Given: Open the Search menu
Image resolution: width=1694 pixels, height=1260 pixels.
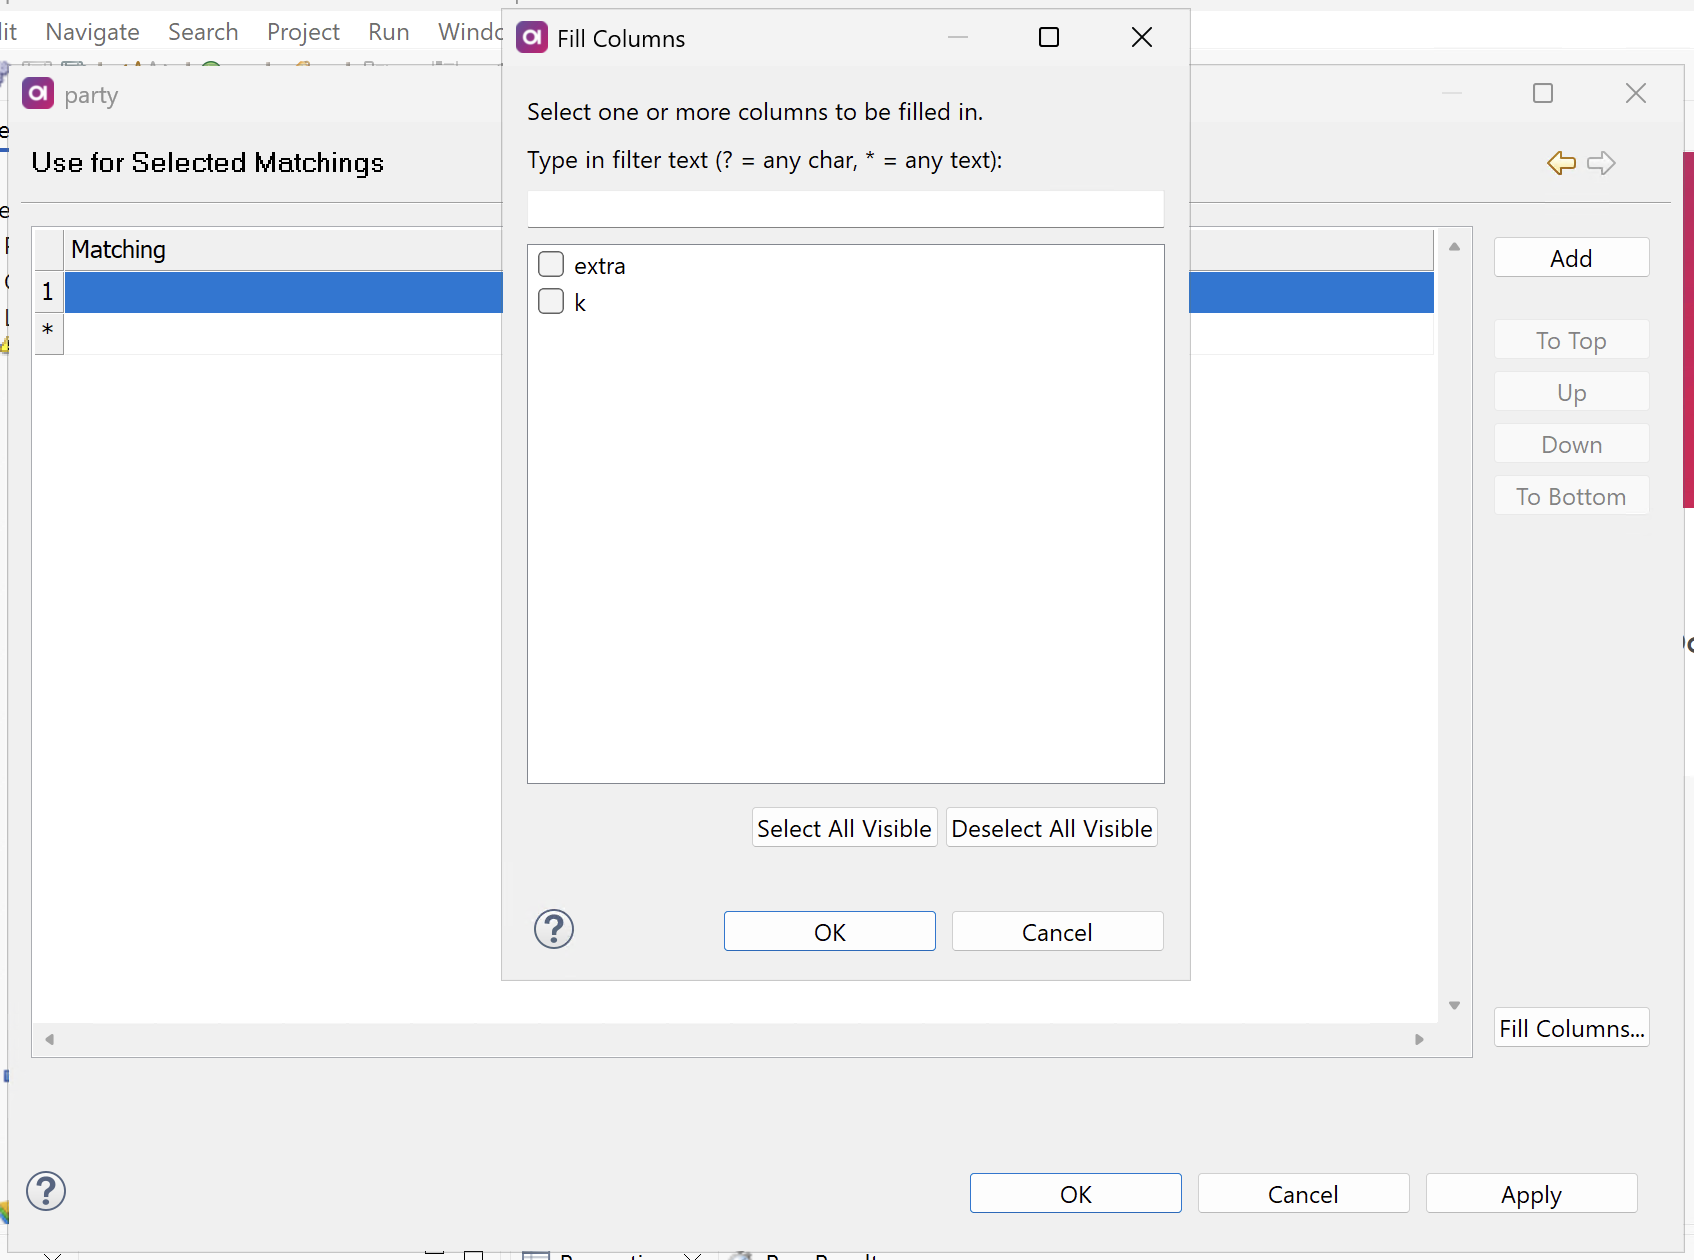Looking at the screenshot, I should pyautogui.click(x=203, y=32).
